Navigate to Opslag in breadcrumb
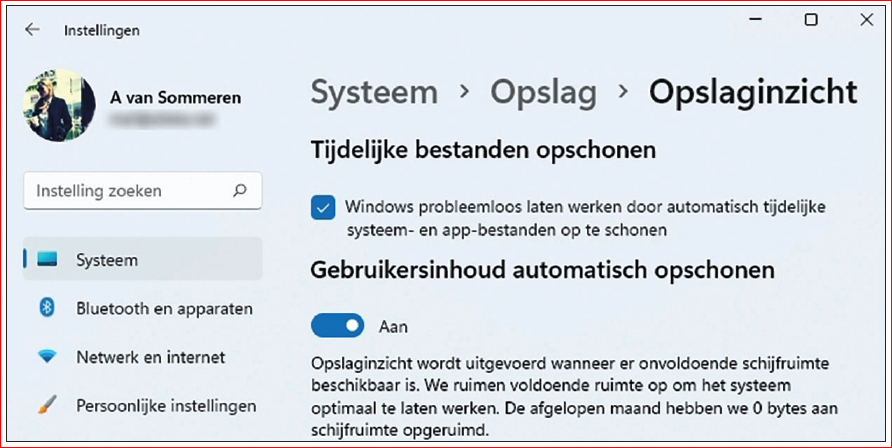This screenshot has width=892, height=448. (x=543, y=93)
